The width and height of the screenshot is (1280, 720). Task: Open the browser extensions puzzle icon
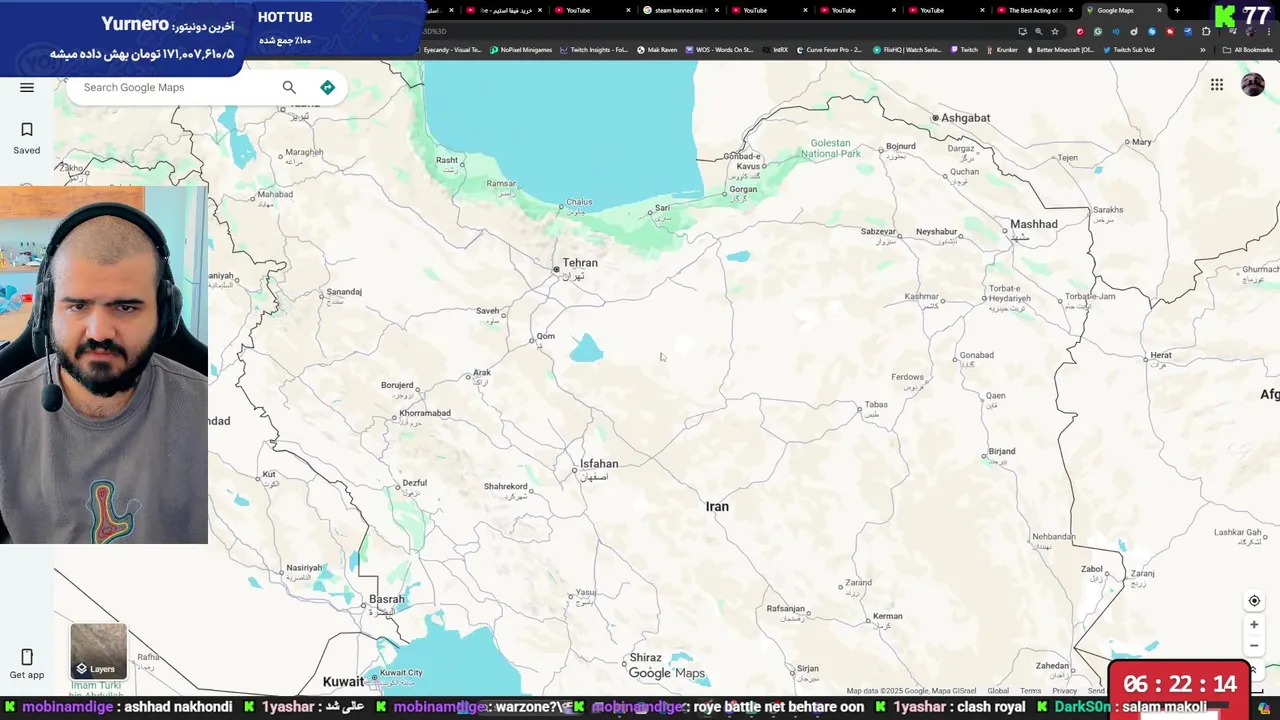click(1206, 32)
